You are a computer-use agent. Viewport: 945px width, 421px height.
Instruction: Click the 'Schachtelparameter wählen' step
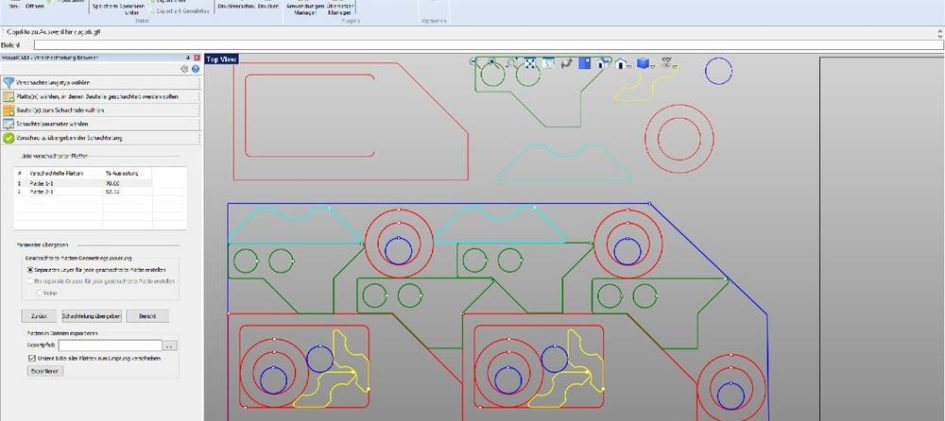pyautogui.click(x=59, y=123)
